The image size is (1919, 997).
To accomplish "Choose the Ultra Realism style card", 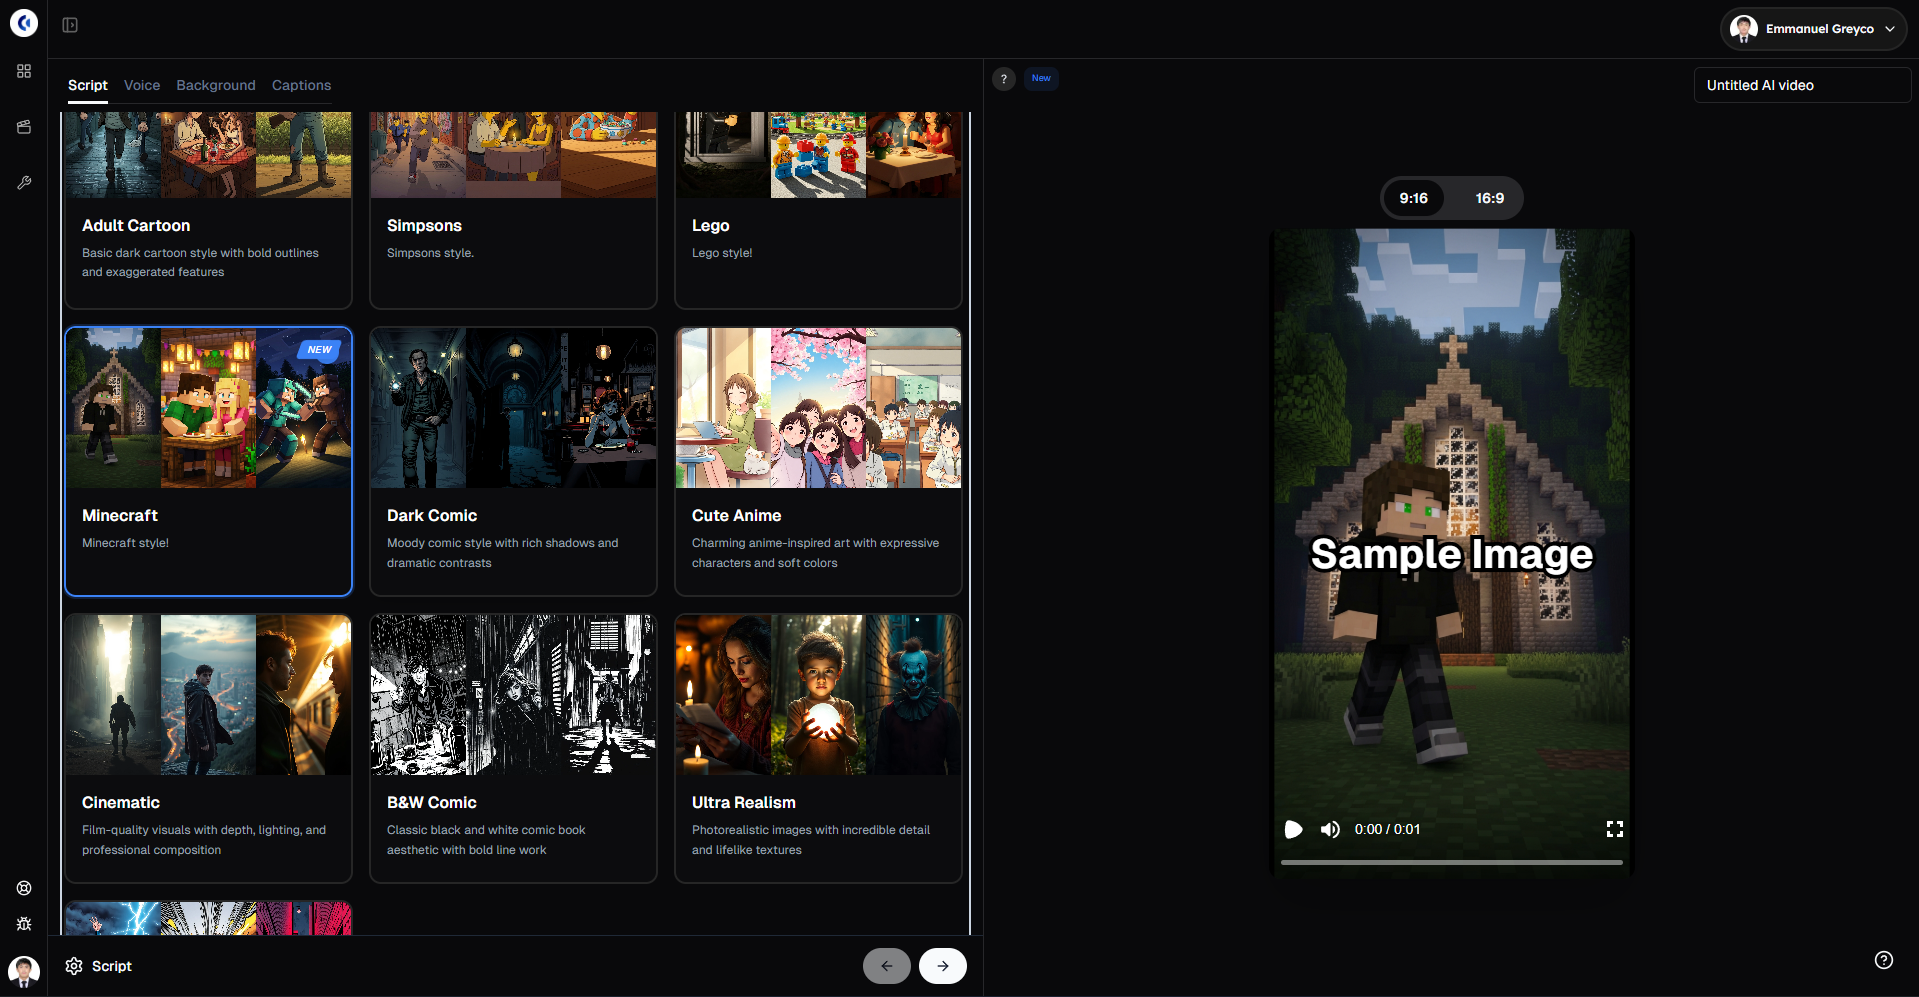I will 819,748.
